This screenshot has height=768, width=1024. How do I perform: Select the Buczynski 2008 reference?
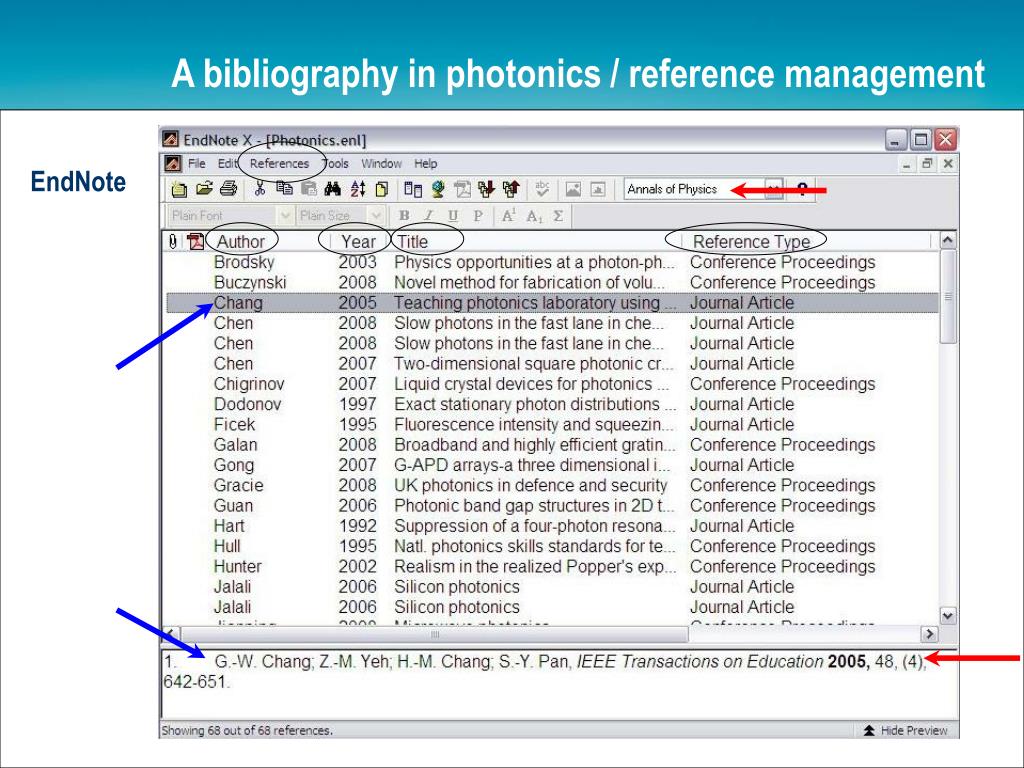coord(552,282)
